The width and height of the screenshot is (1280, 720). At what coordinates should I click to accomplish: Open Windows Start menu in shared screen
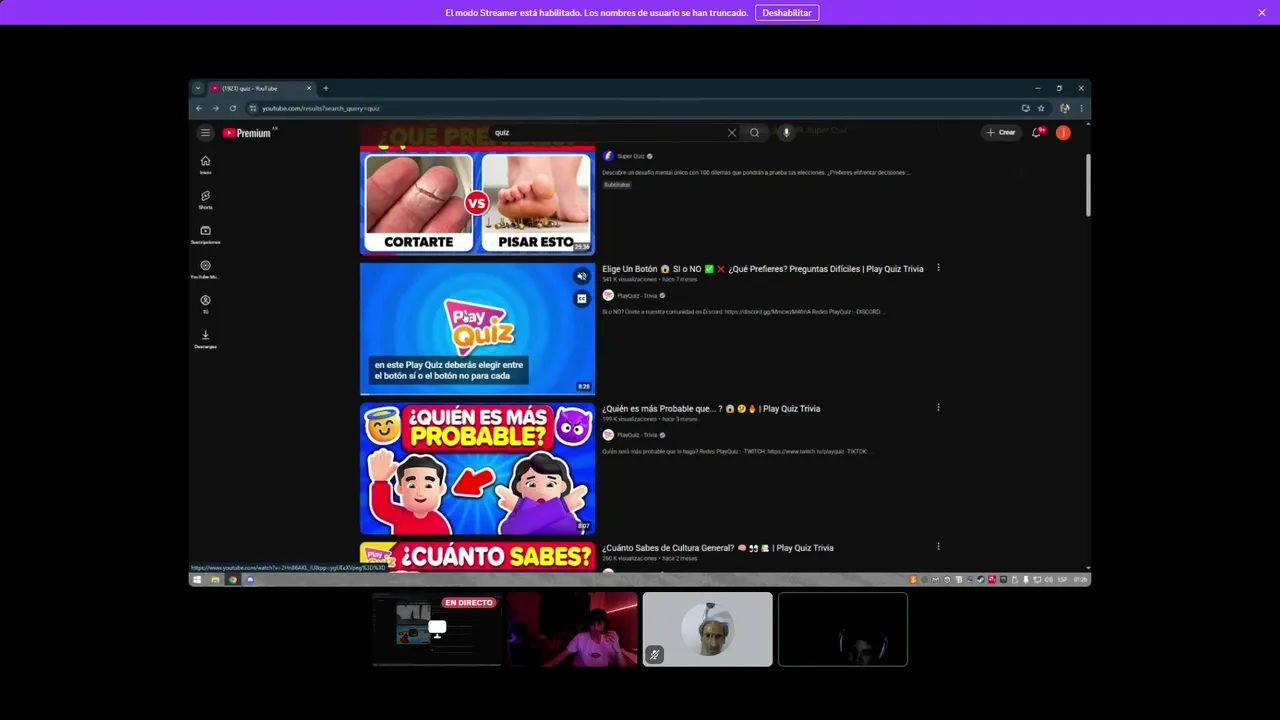click(197, 580)
